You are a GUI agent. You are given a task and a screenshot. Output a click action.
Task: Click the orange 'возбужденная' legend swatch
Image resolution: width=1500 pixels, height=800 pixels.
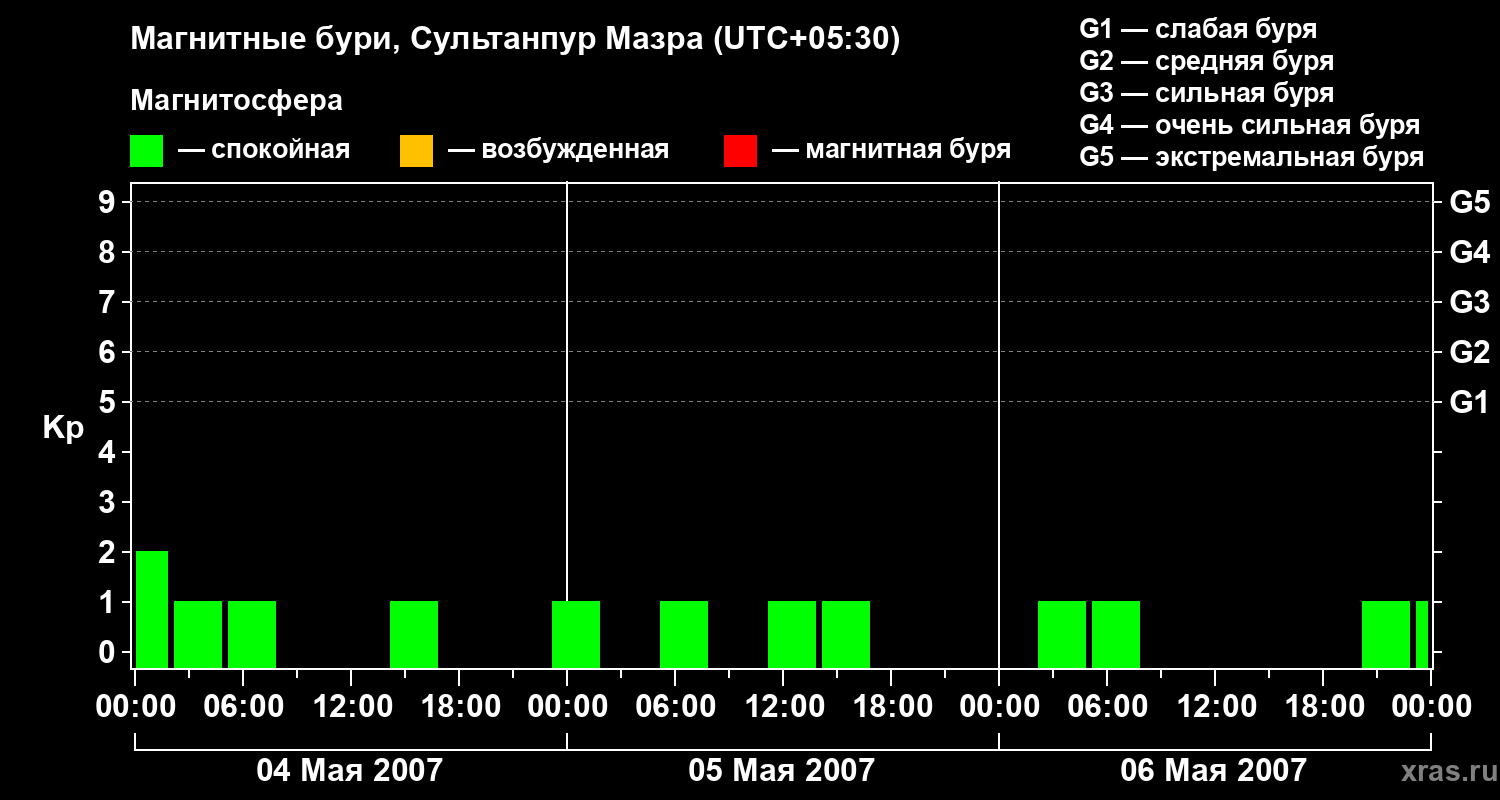[x=416, y=151]
